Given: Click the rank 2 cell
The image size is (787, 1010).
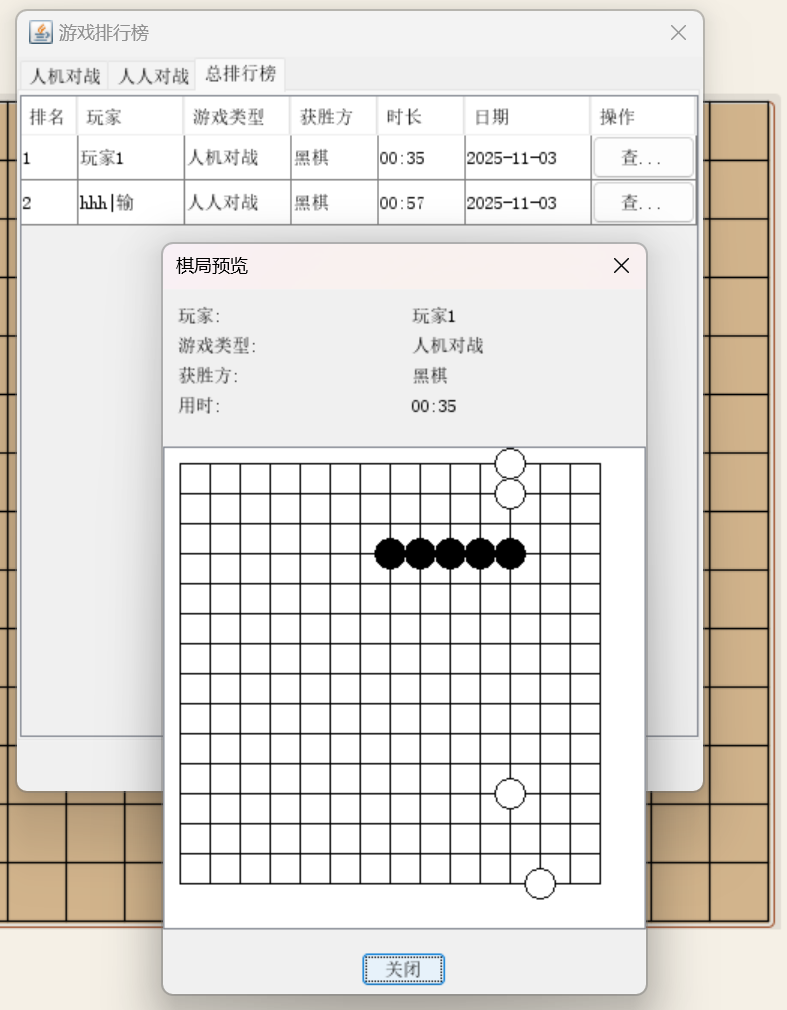Looking at the screenshot, I should coord(50,202).
